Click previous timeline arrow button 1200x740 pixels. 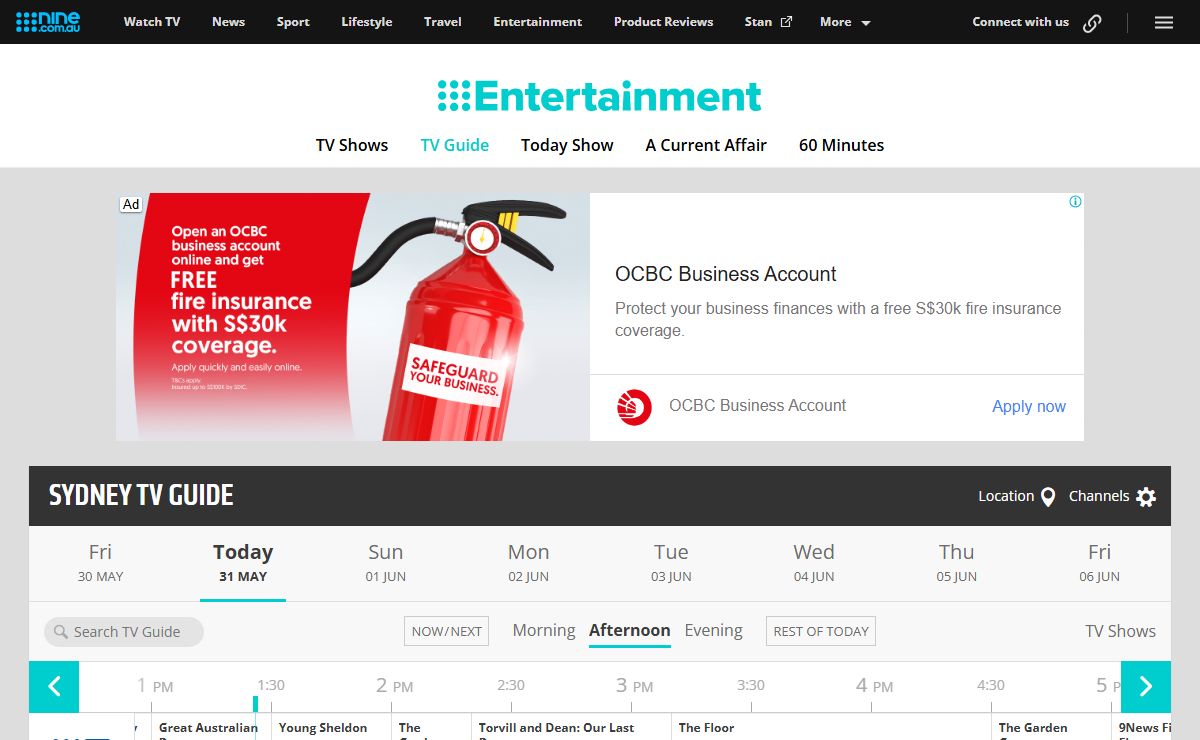[x=54, y=687]
